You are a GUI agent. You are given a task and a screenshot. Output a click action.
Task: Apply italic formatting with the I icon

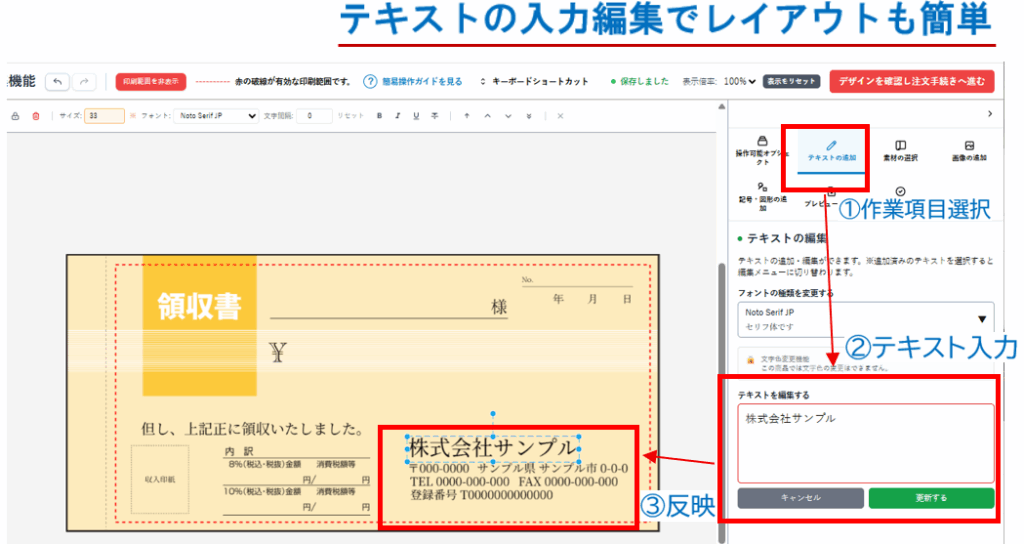click(x=398, y=116)
